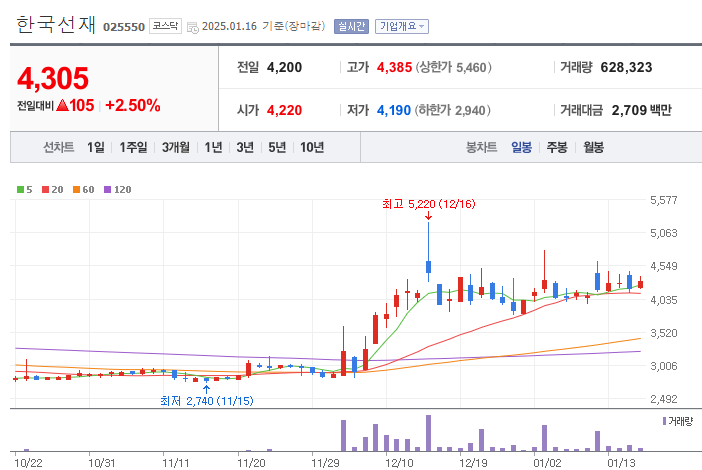
Task: Click the purple 거래량 volume legend swatch
Action: pyautogui.click(x=664, y=421)
